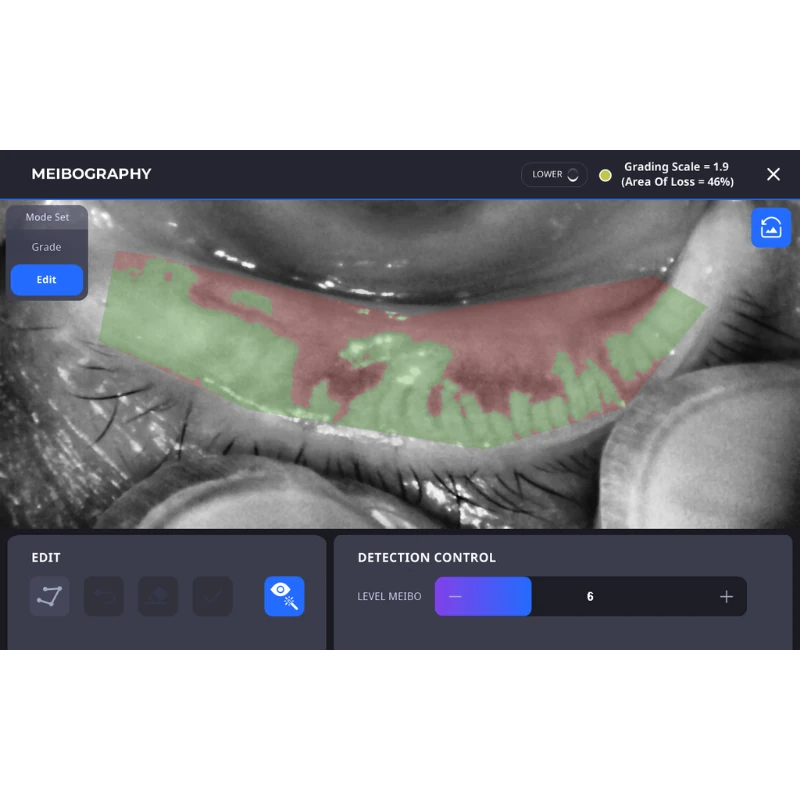Click the Area Of Loss percentage text

pos(679,182)
